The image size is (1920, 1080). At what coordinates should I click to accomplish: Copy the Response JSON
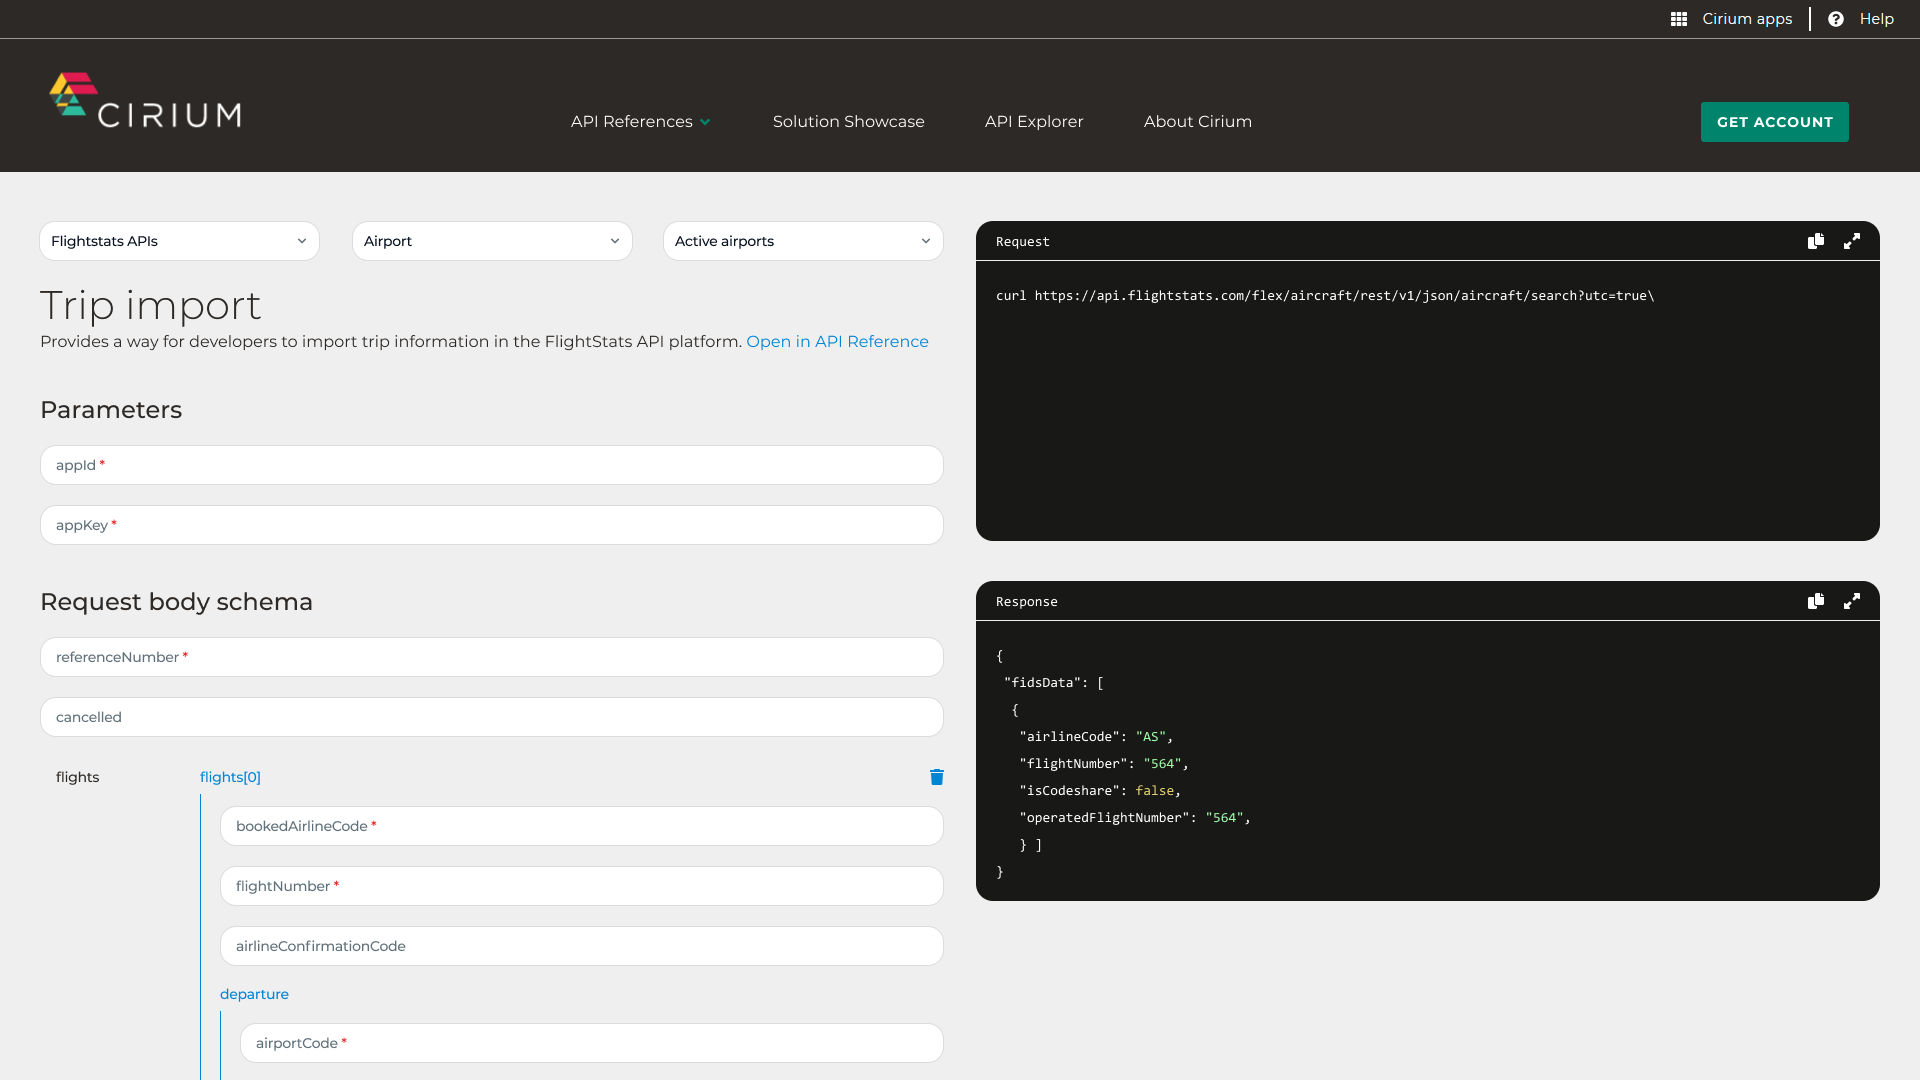tap(1816, 601)
